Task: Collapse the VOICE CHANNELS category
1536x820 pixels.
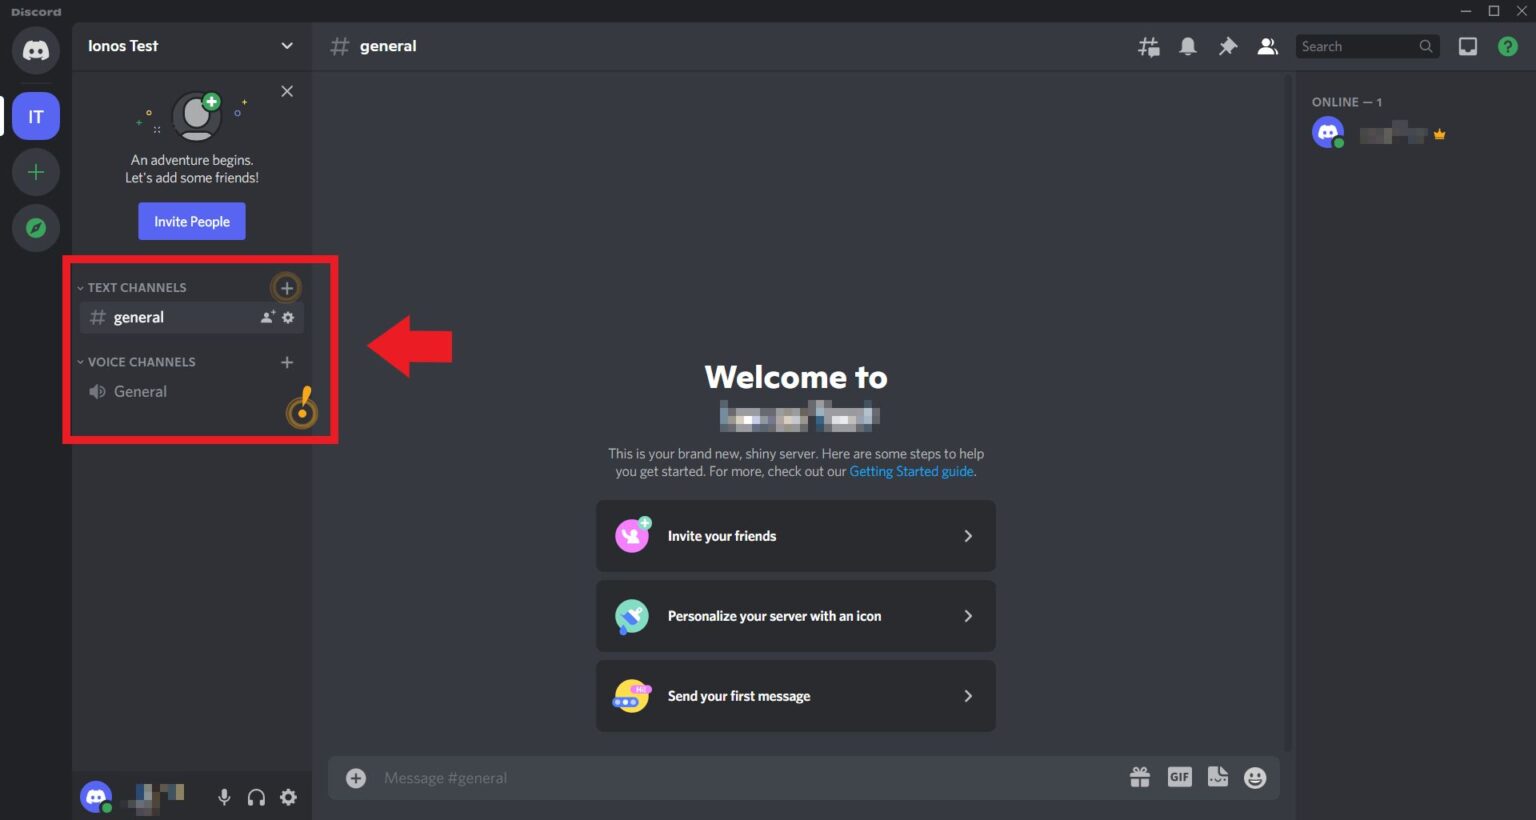Action: (140, 361)
